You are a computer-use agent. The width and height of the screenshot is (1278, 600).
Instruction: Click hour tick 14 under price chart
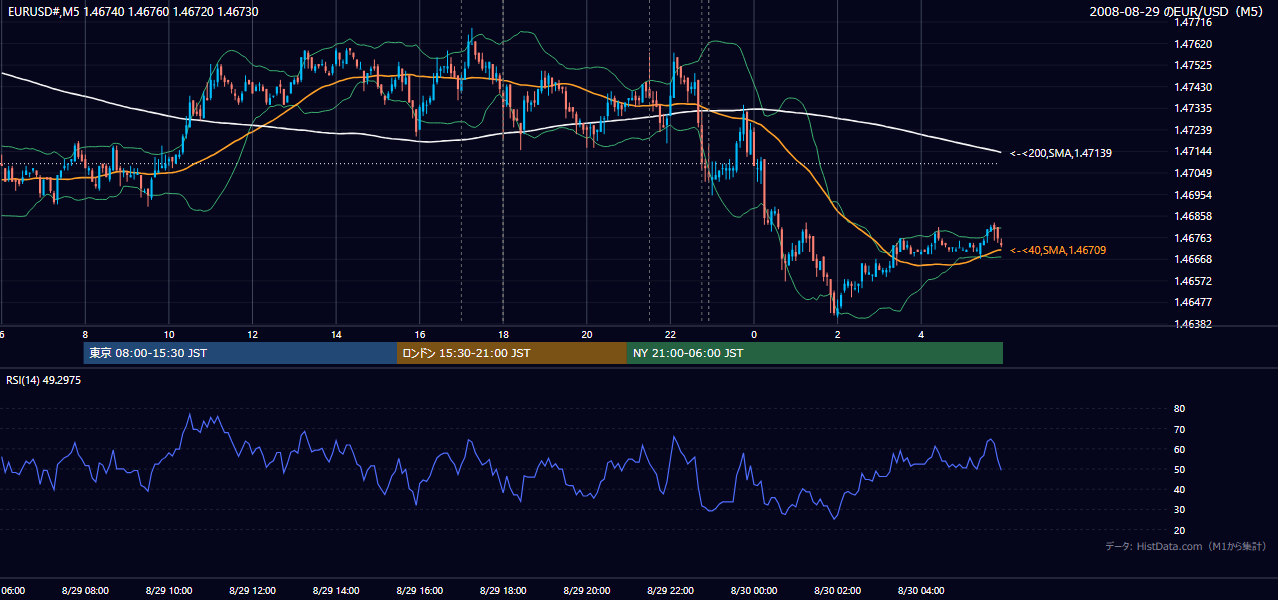(x=336, y=334)
